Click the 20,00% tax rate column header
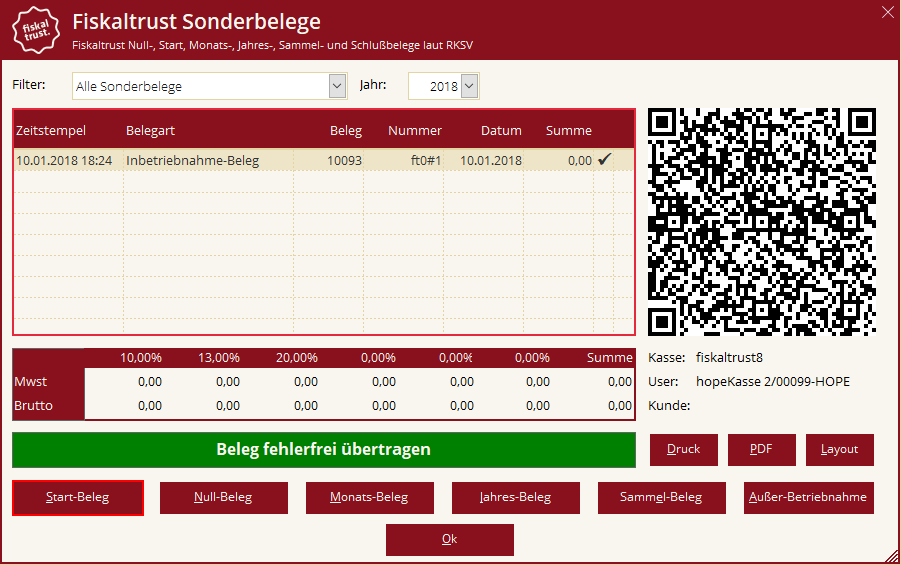 click(x=297, y=358)
